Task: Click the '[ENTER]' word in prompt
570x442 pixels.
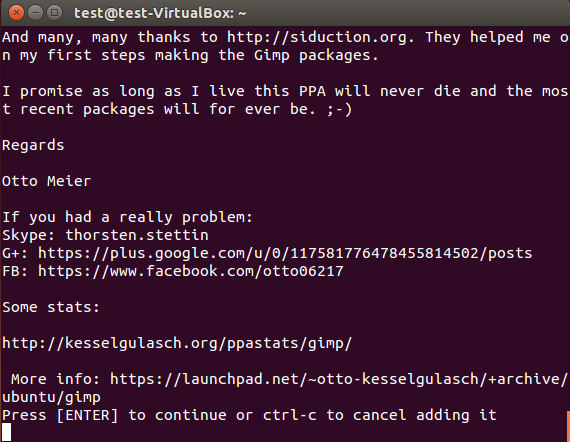Action: pos(87,415)
